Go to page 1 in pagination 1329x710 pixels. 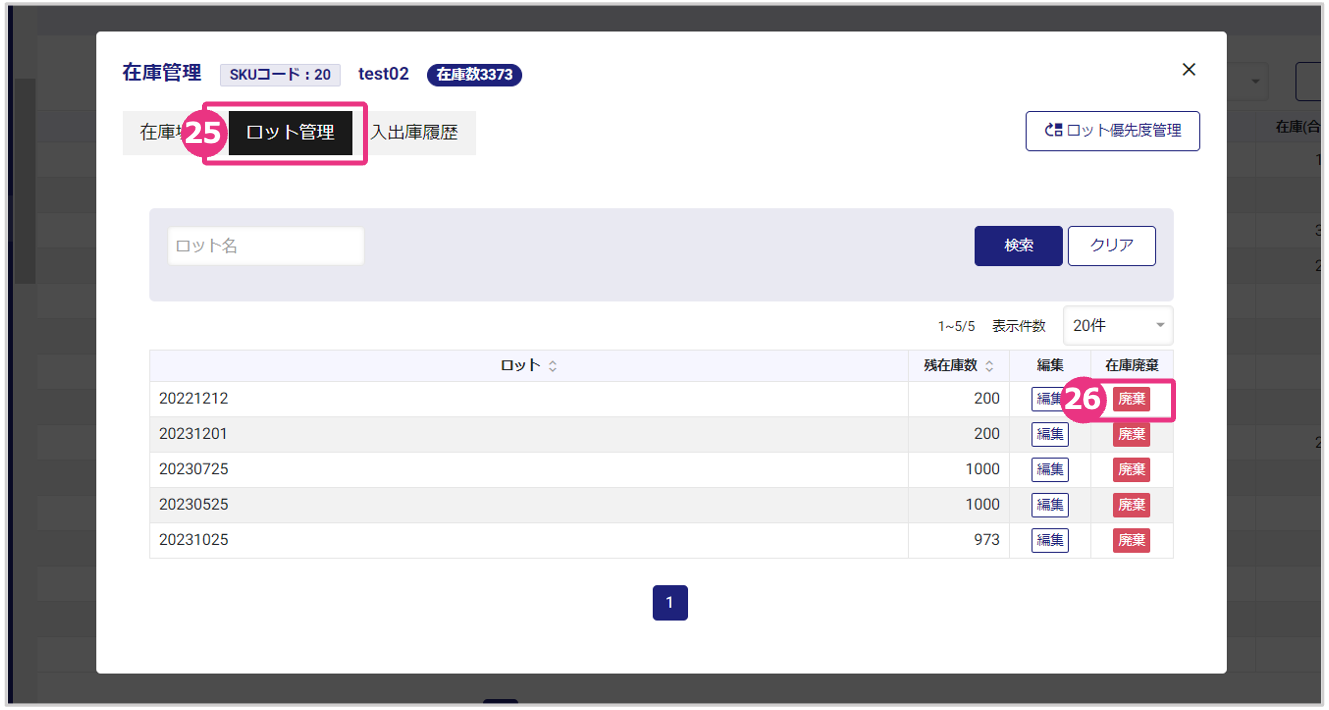click(x=670, y=603)
